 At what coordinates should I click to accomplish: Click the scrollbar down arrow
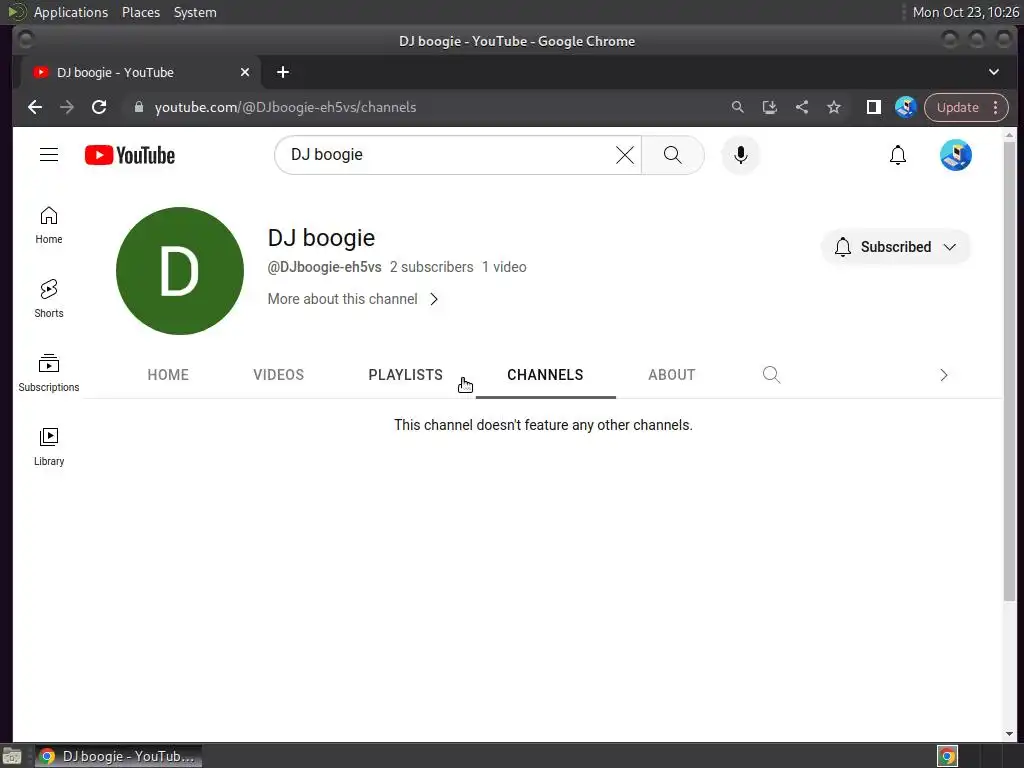pos(1010,733)
